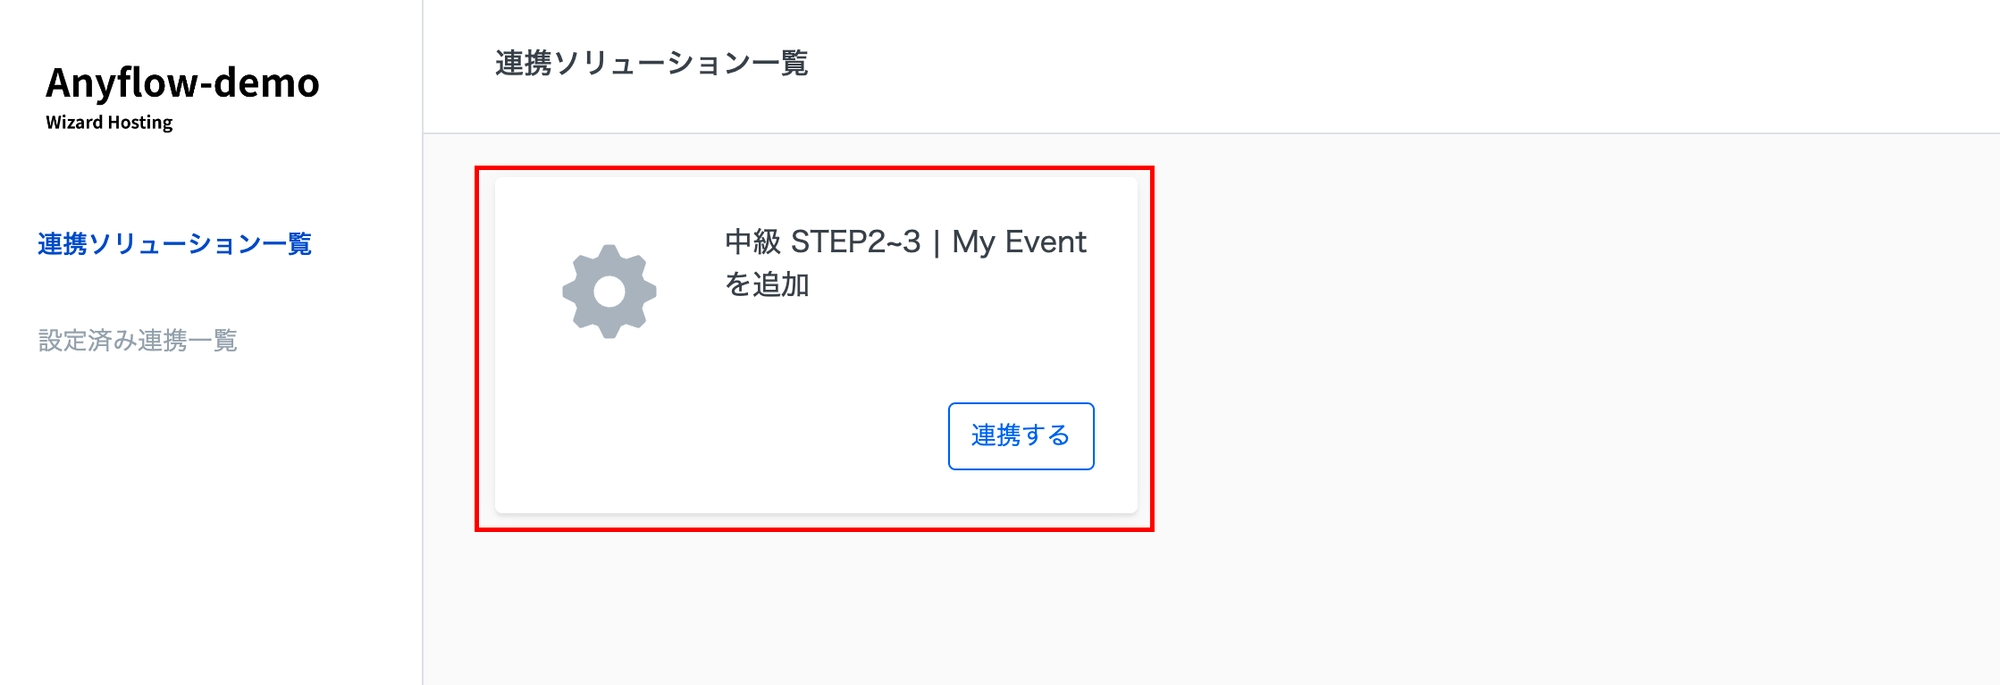Select the 中級 STEP2~3 | My Event card title
Viewport: 2000px width, 685px height.
pos(905,242)
